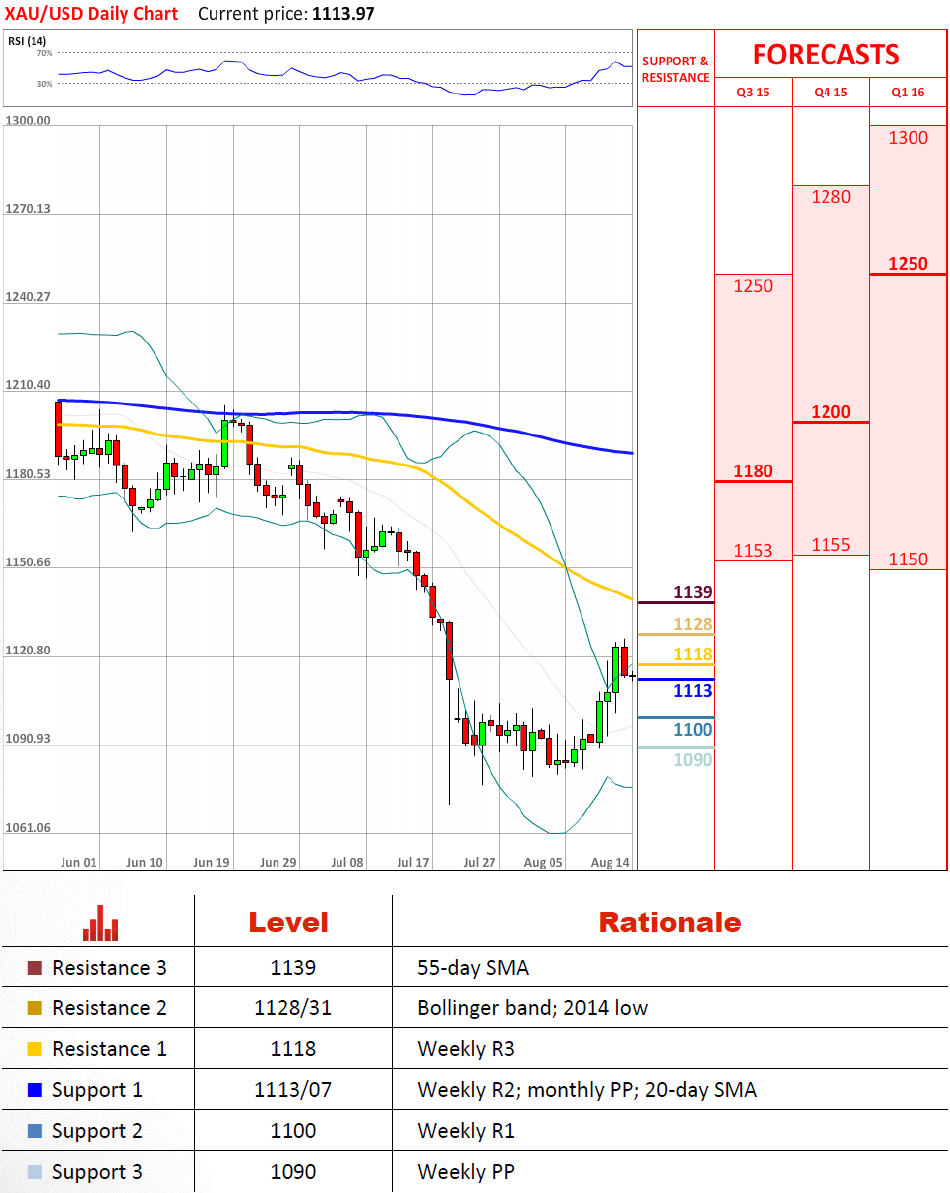Click the RSI 30% threshold label
950x1193 pixels.
point(44,84)
